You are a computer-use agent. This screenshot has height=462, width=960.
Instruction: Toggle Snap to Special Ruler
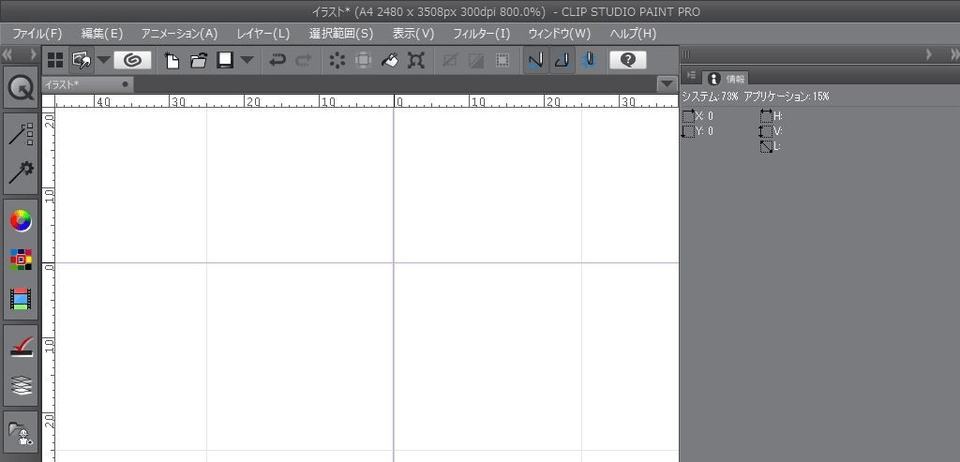(562, 60)
